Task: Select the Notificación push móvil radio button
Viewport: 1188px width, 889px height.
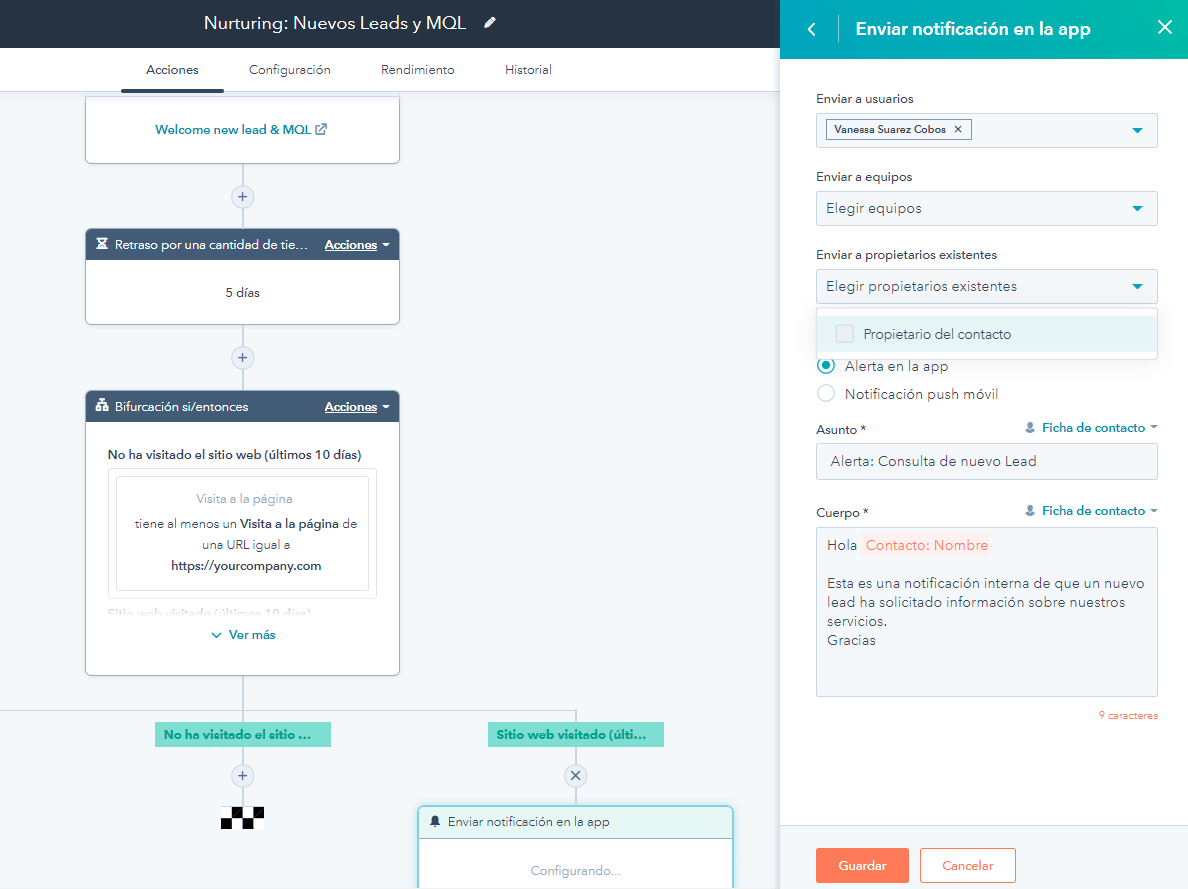Action: tap(825, 393)
